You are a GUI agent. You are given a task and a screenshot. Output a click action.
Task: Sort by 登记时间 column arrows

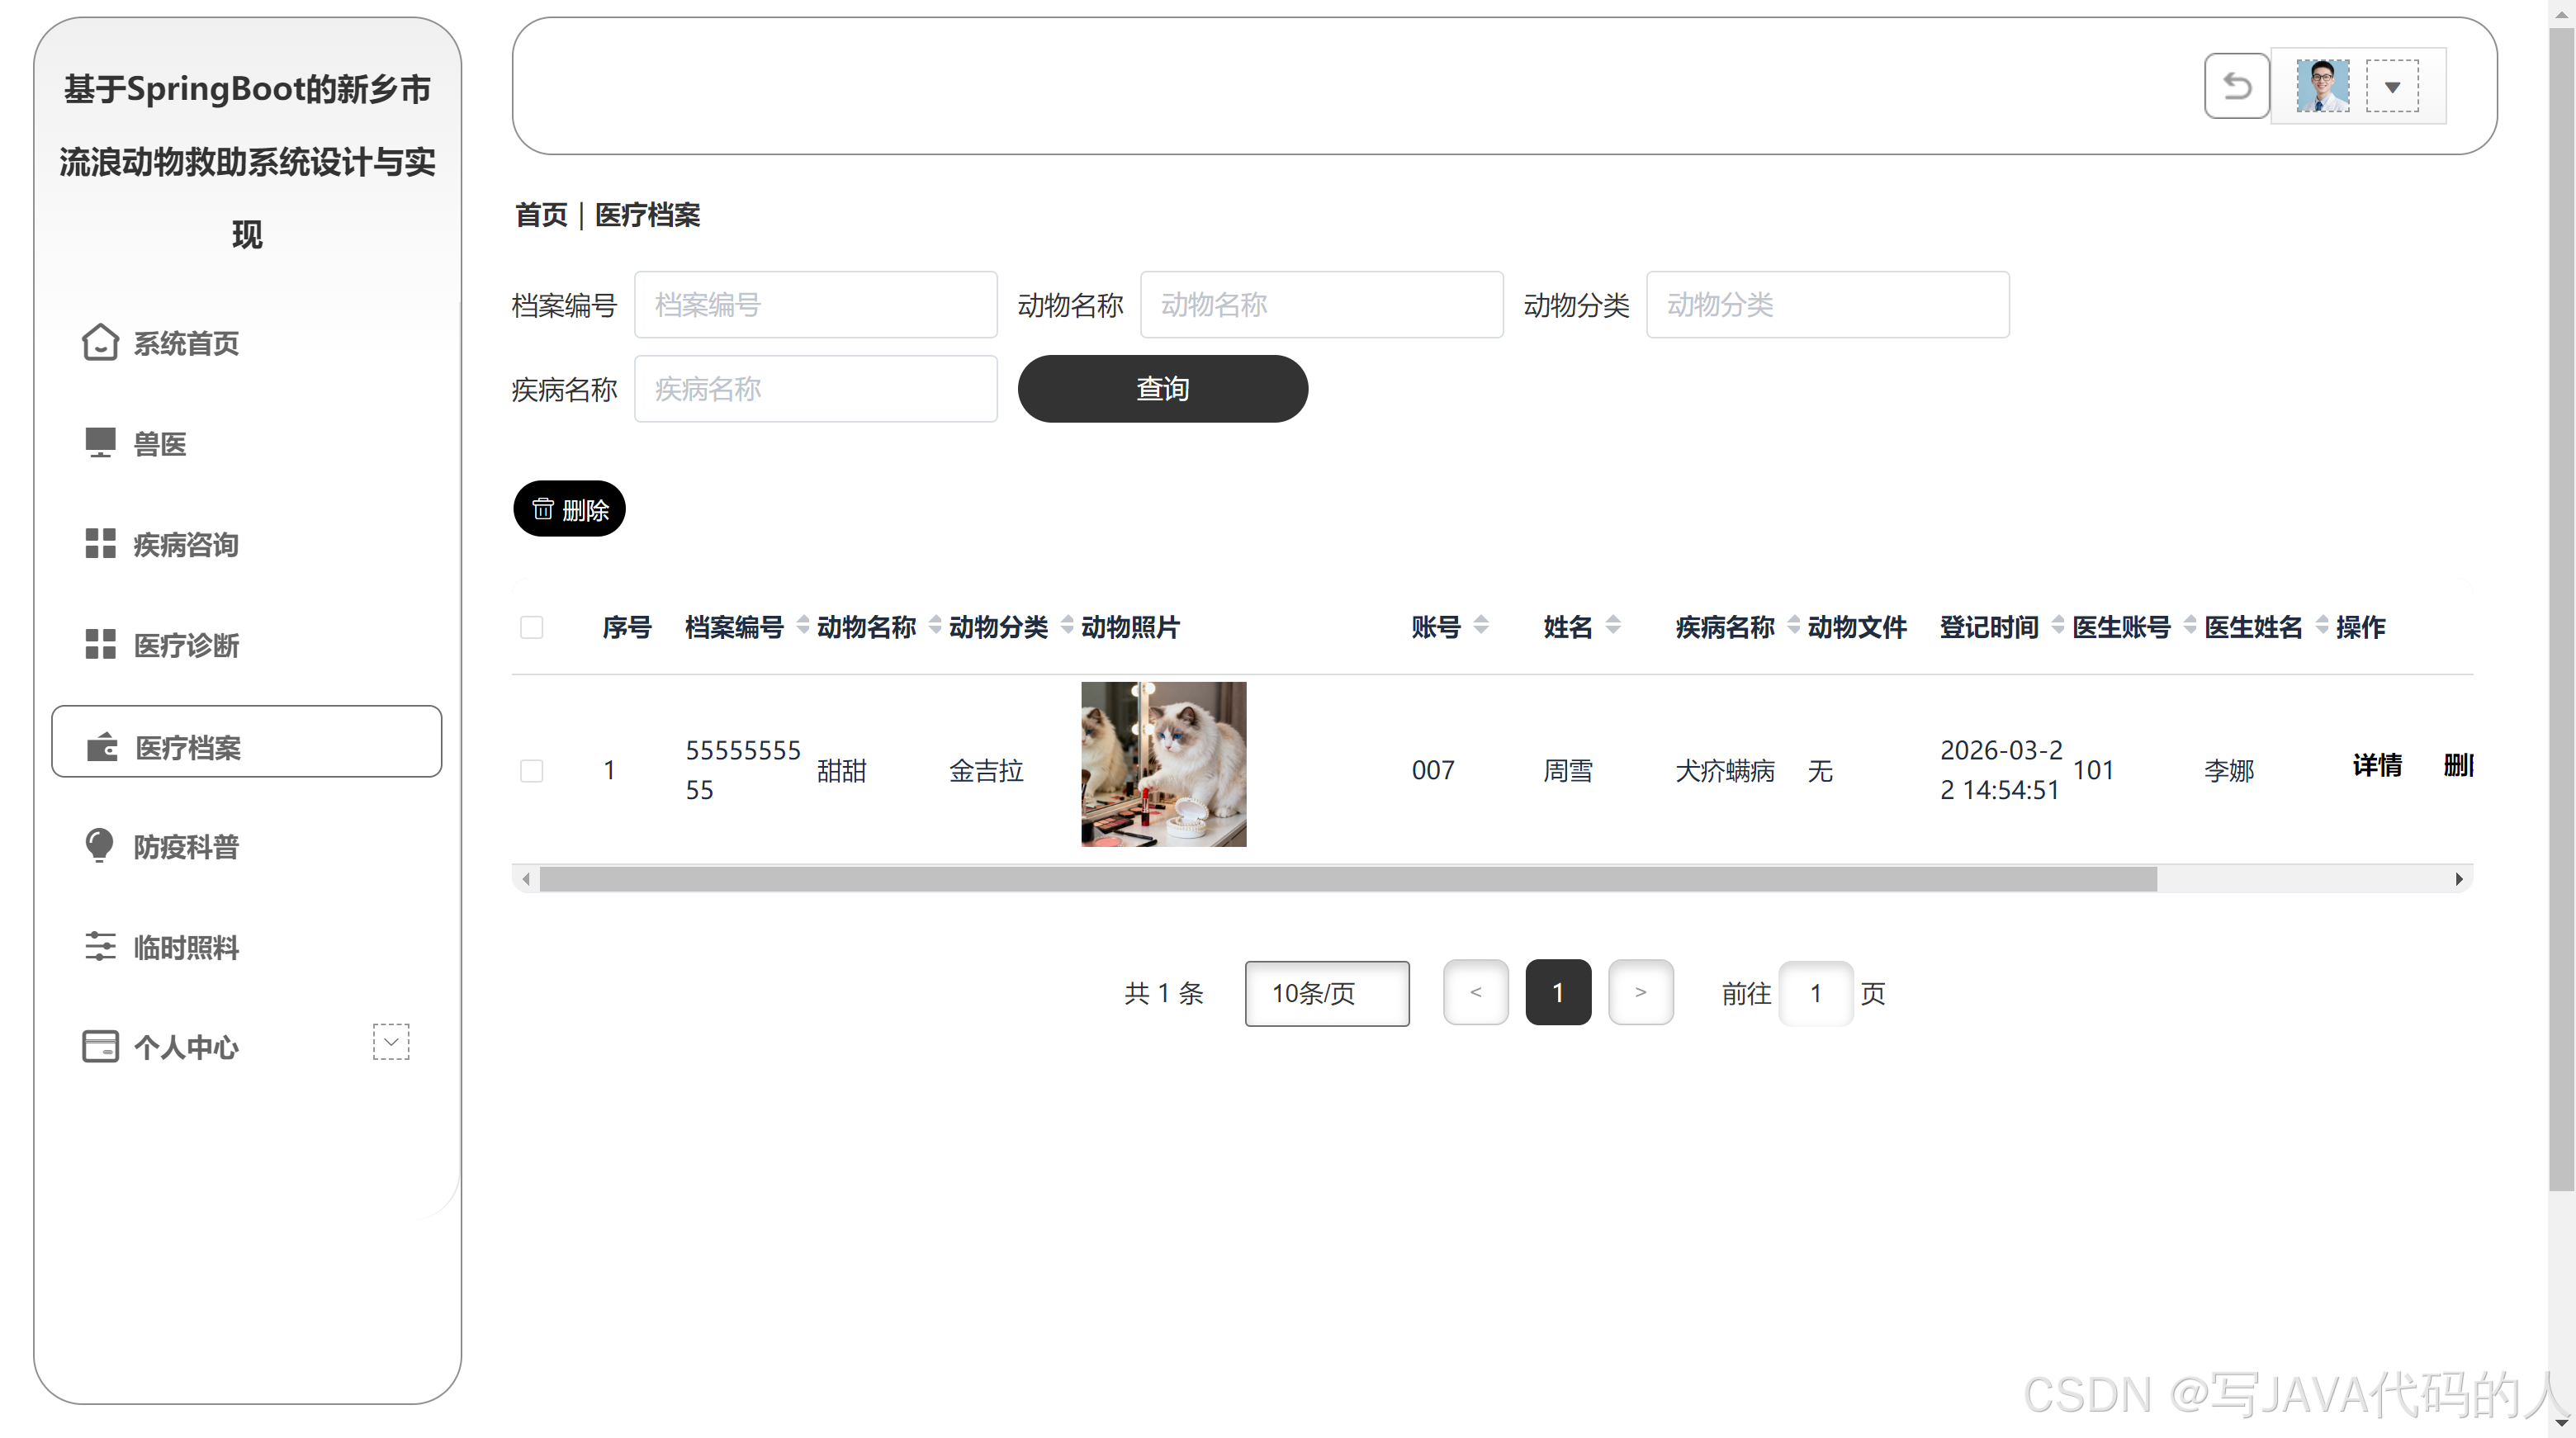[x=2057, y=626]
